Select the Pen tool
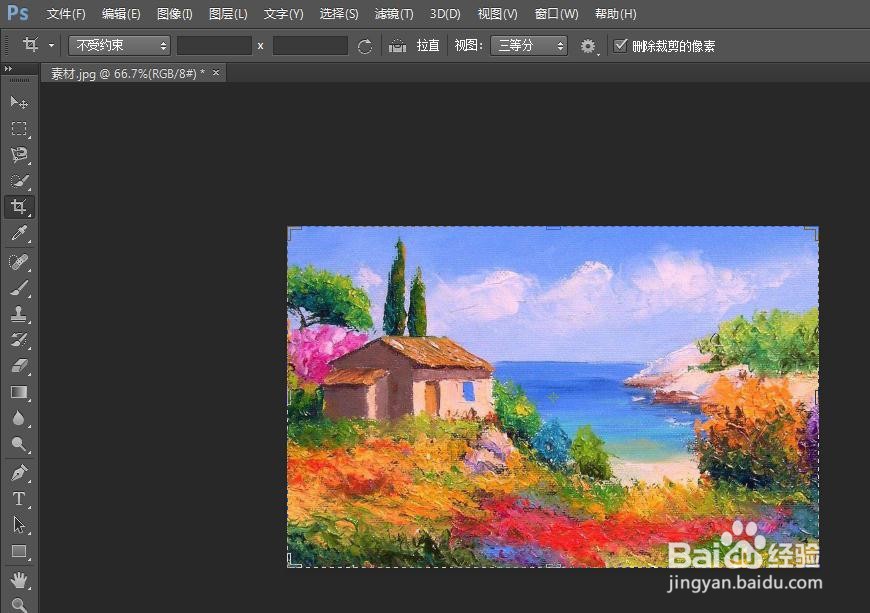Viewport: 870px width, 613px height. [19, 473]
